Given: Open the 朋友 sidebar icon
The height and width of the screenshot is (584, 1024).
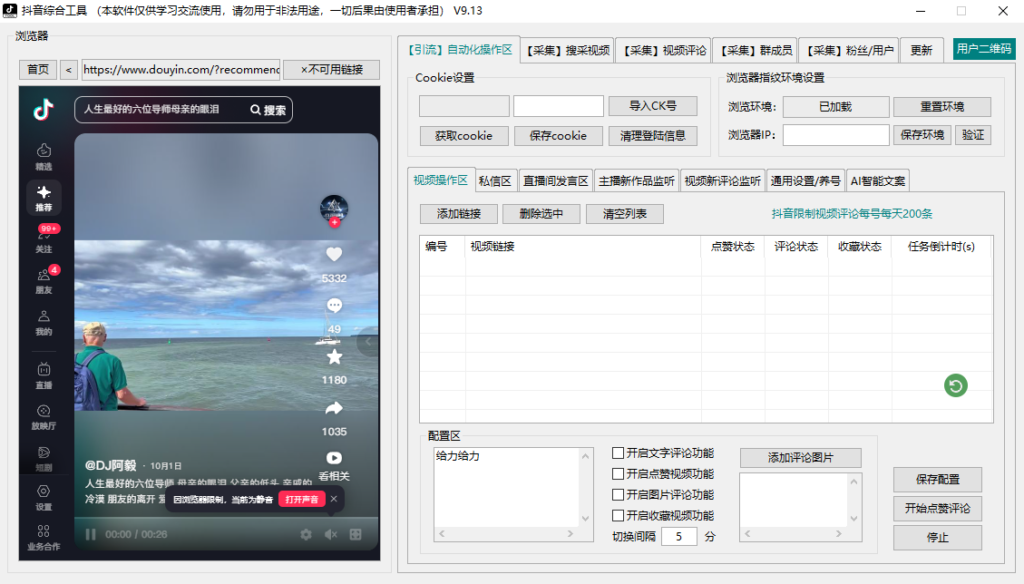Looking at the screenshot, I should pyautogui.click(x=44, y=280).
